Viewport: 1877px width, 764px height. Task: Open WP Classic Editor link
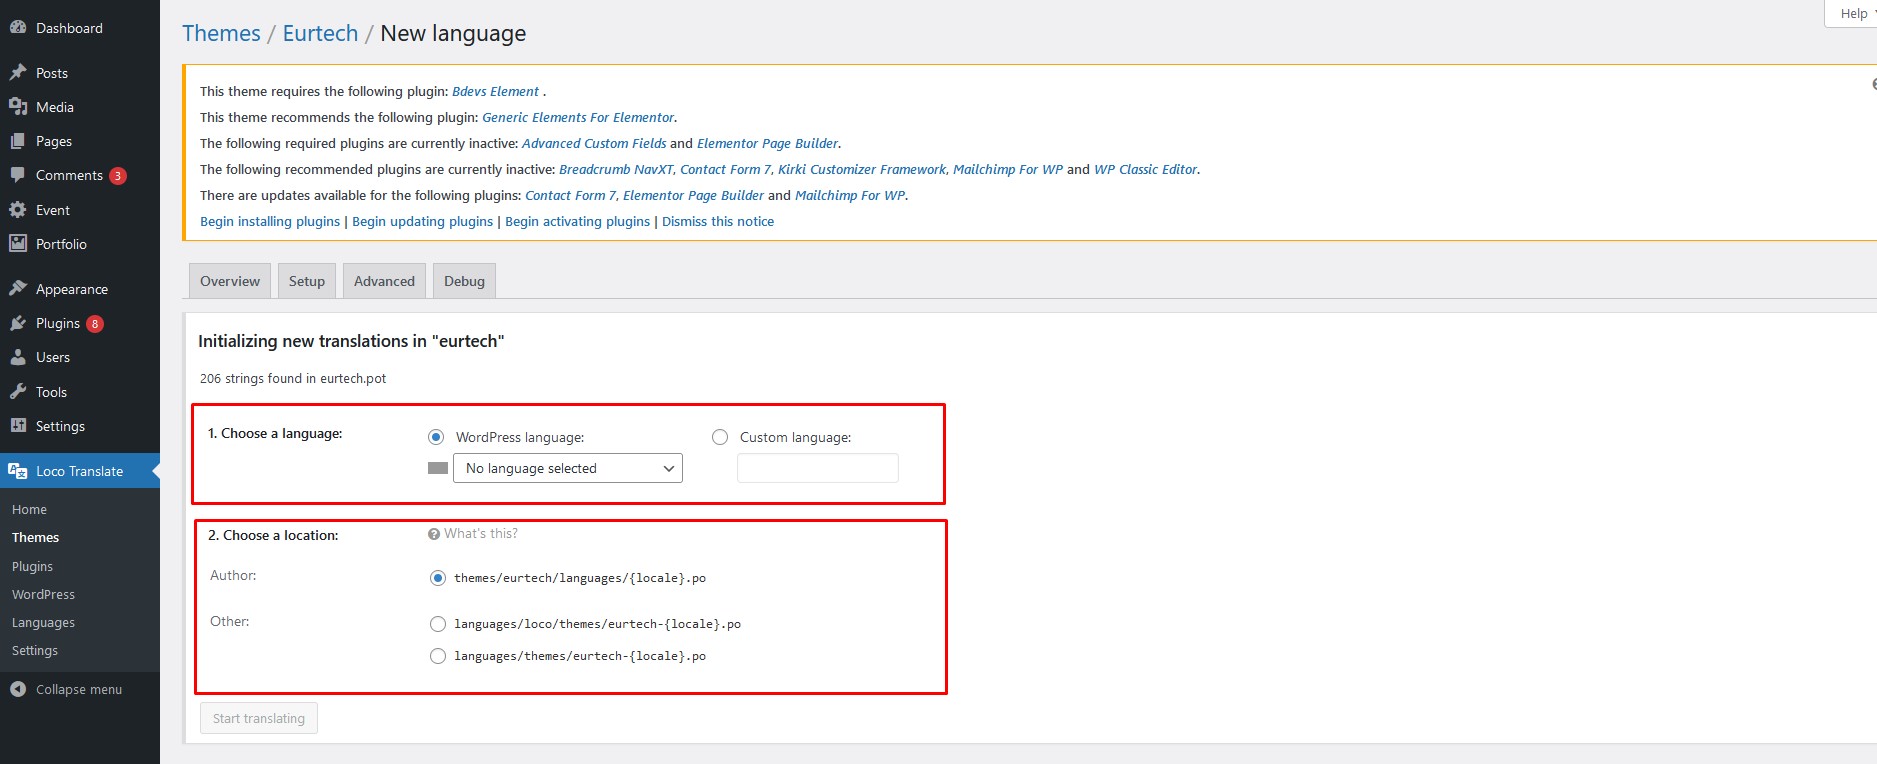[1146, 169]
